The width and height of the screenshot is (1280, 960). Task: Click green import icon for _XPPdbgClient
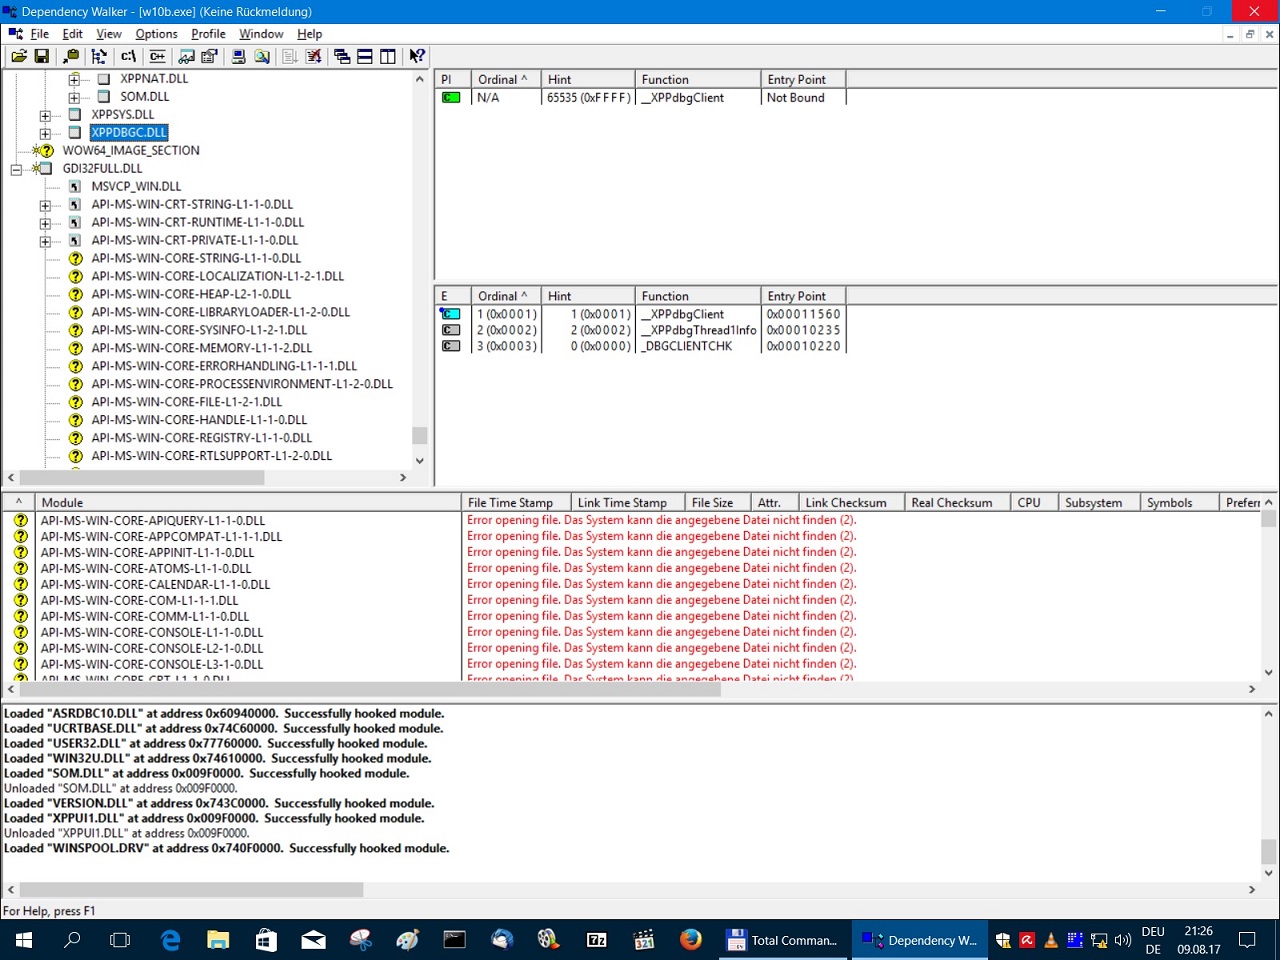[x=451, y=98]
